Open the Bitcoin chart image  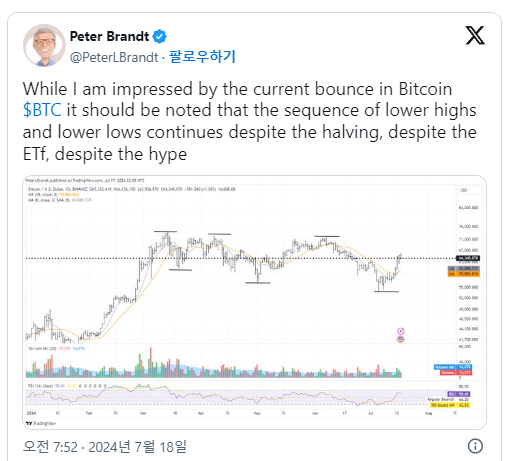point(254,302)
